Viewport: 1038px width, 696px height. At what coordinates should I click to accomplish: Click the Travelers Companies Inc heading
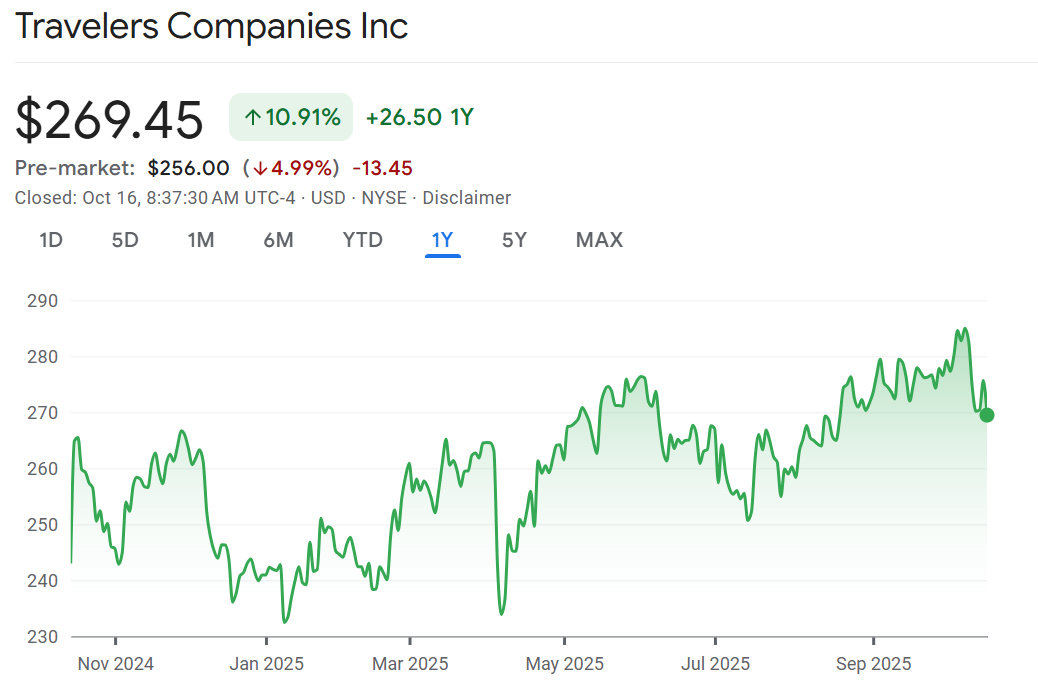coord(211,27)
